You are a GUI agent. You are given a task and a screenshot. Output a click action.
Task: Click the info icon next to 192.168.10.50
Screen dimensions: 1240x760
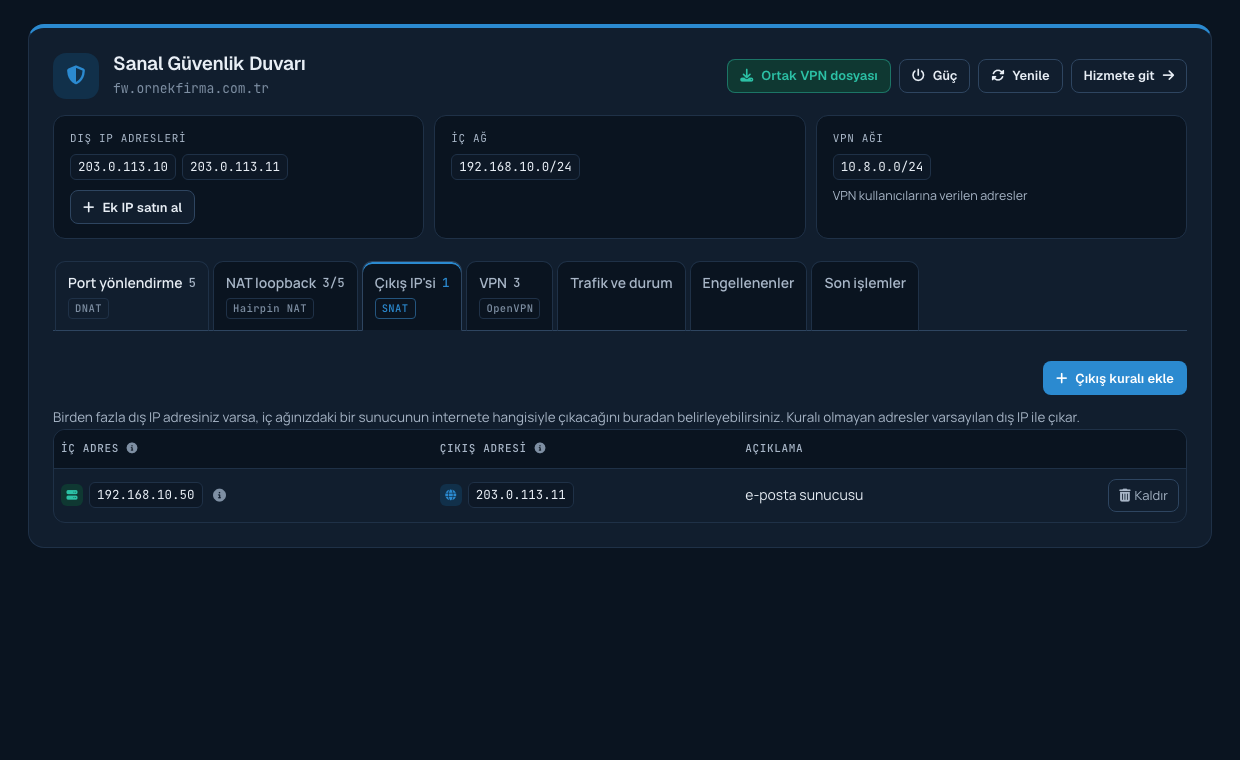[x=220, y=495]
